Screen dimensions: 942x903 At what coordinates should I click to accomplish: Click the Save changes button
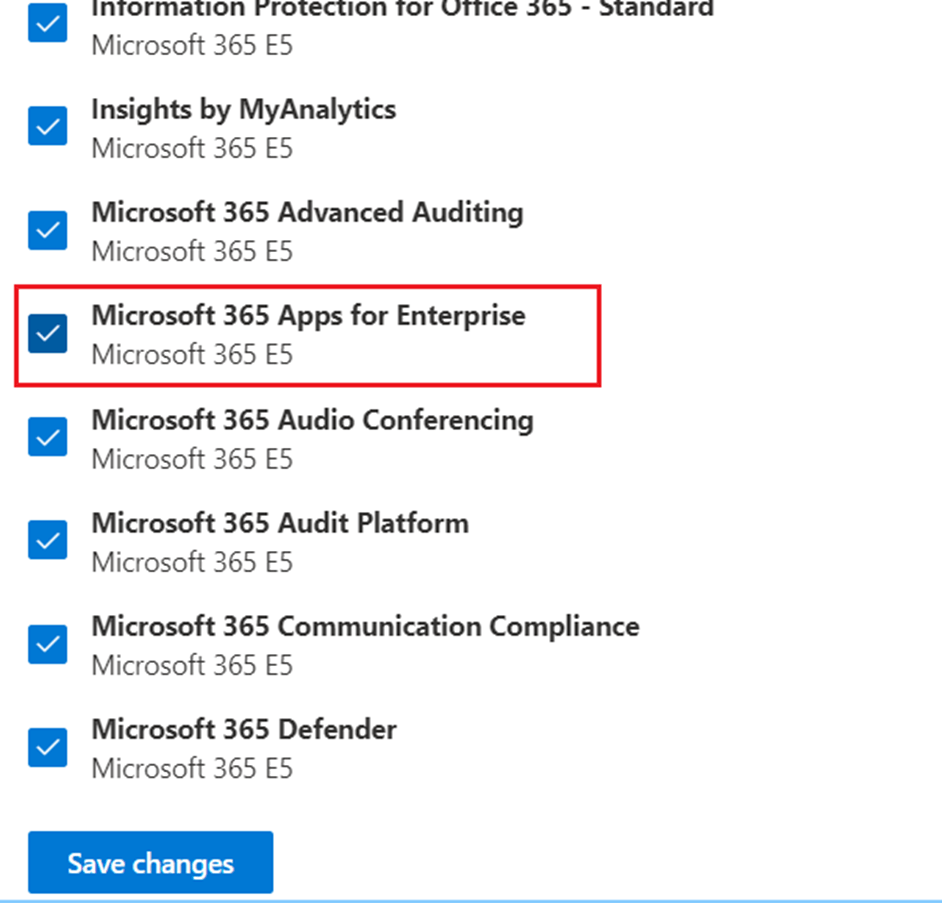click(x=150, y=863)
